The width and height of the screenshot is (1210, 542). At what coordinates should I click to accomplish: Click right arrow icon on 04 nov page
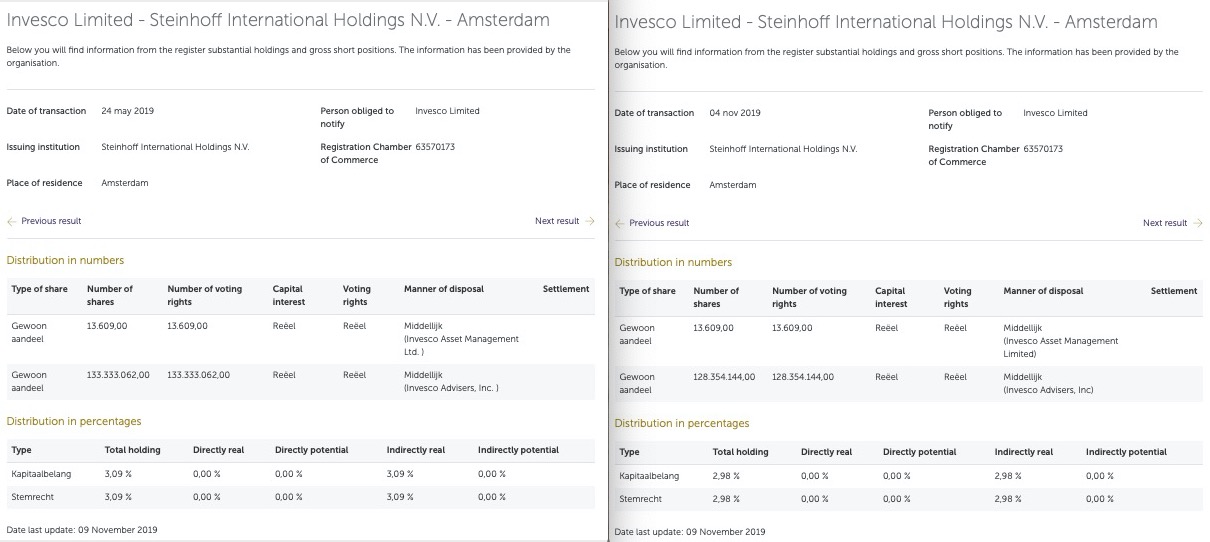1198,223
